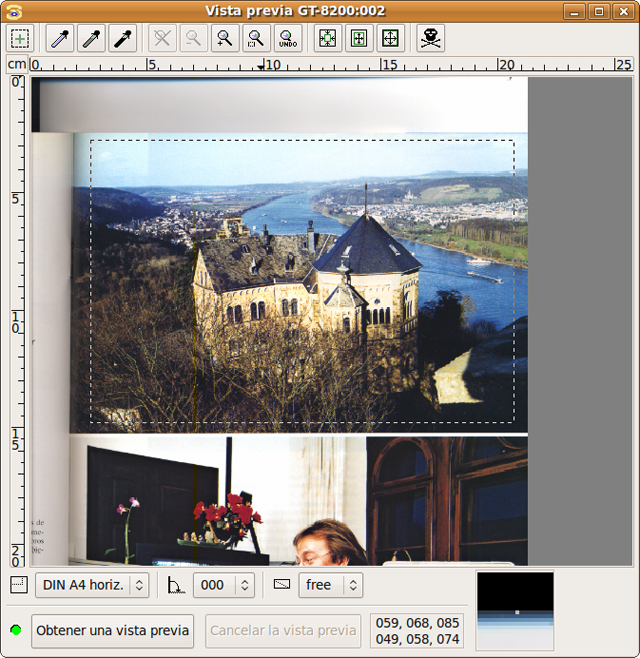The width and height of the screenshot is (640, 658).
Task: Click the auto-raise scan area icon
Action: 359,39
